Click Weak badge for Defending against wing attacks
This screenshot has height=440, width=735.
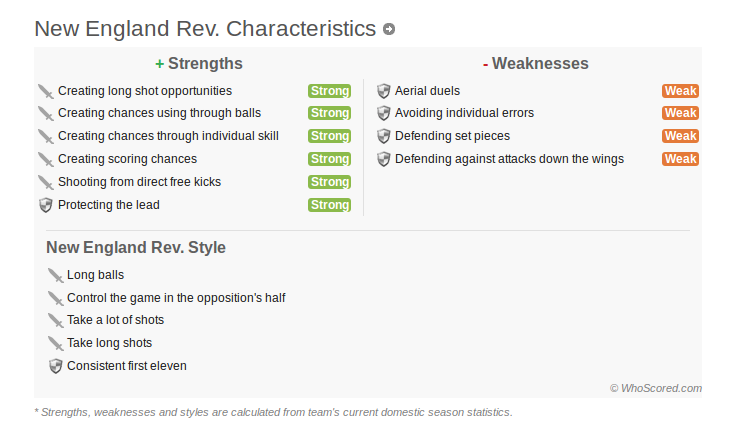pyautogui.click(x=680, y=159)
